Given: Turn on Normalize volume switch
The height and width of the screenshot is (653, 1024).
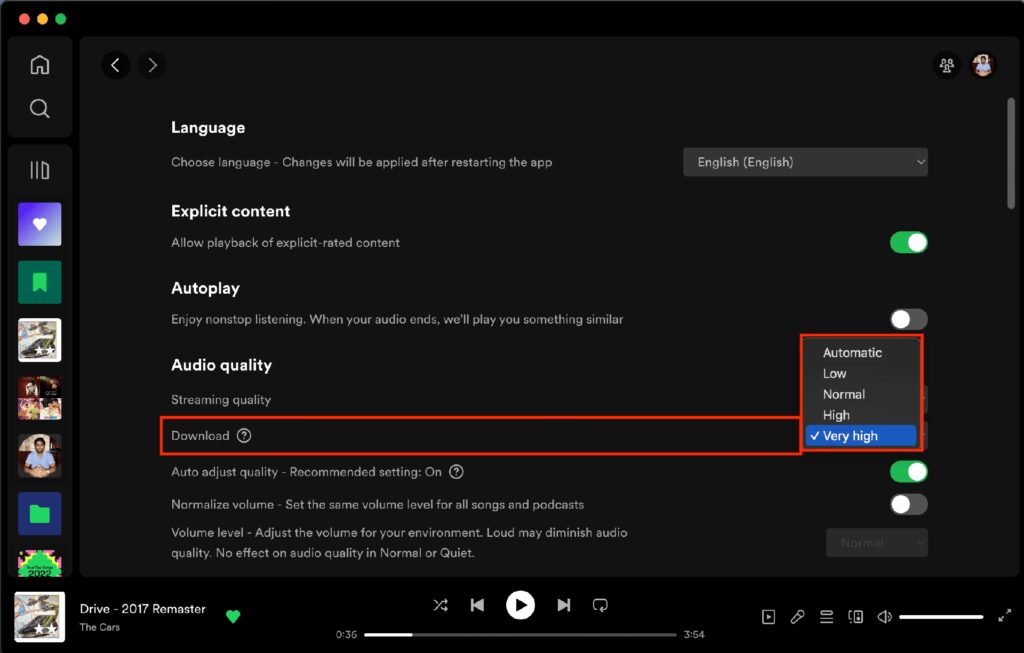Looking at the screenshot, I should click(x=908, y=504).
